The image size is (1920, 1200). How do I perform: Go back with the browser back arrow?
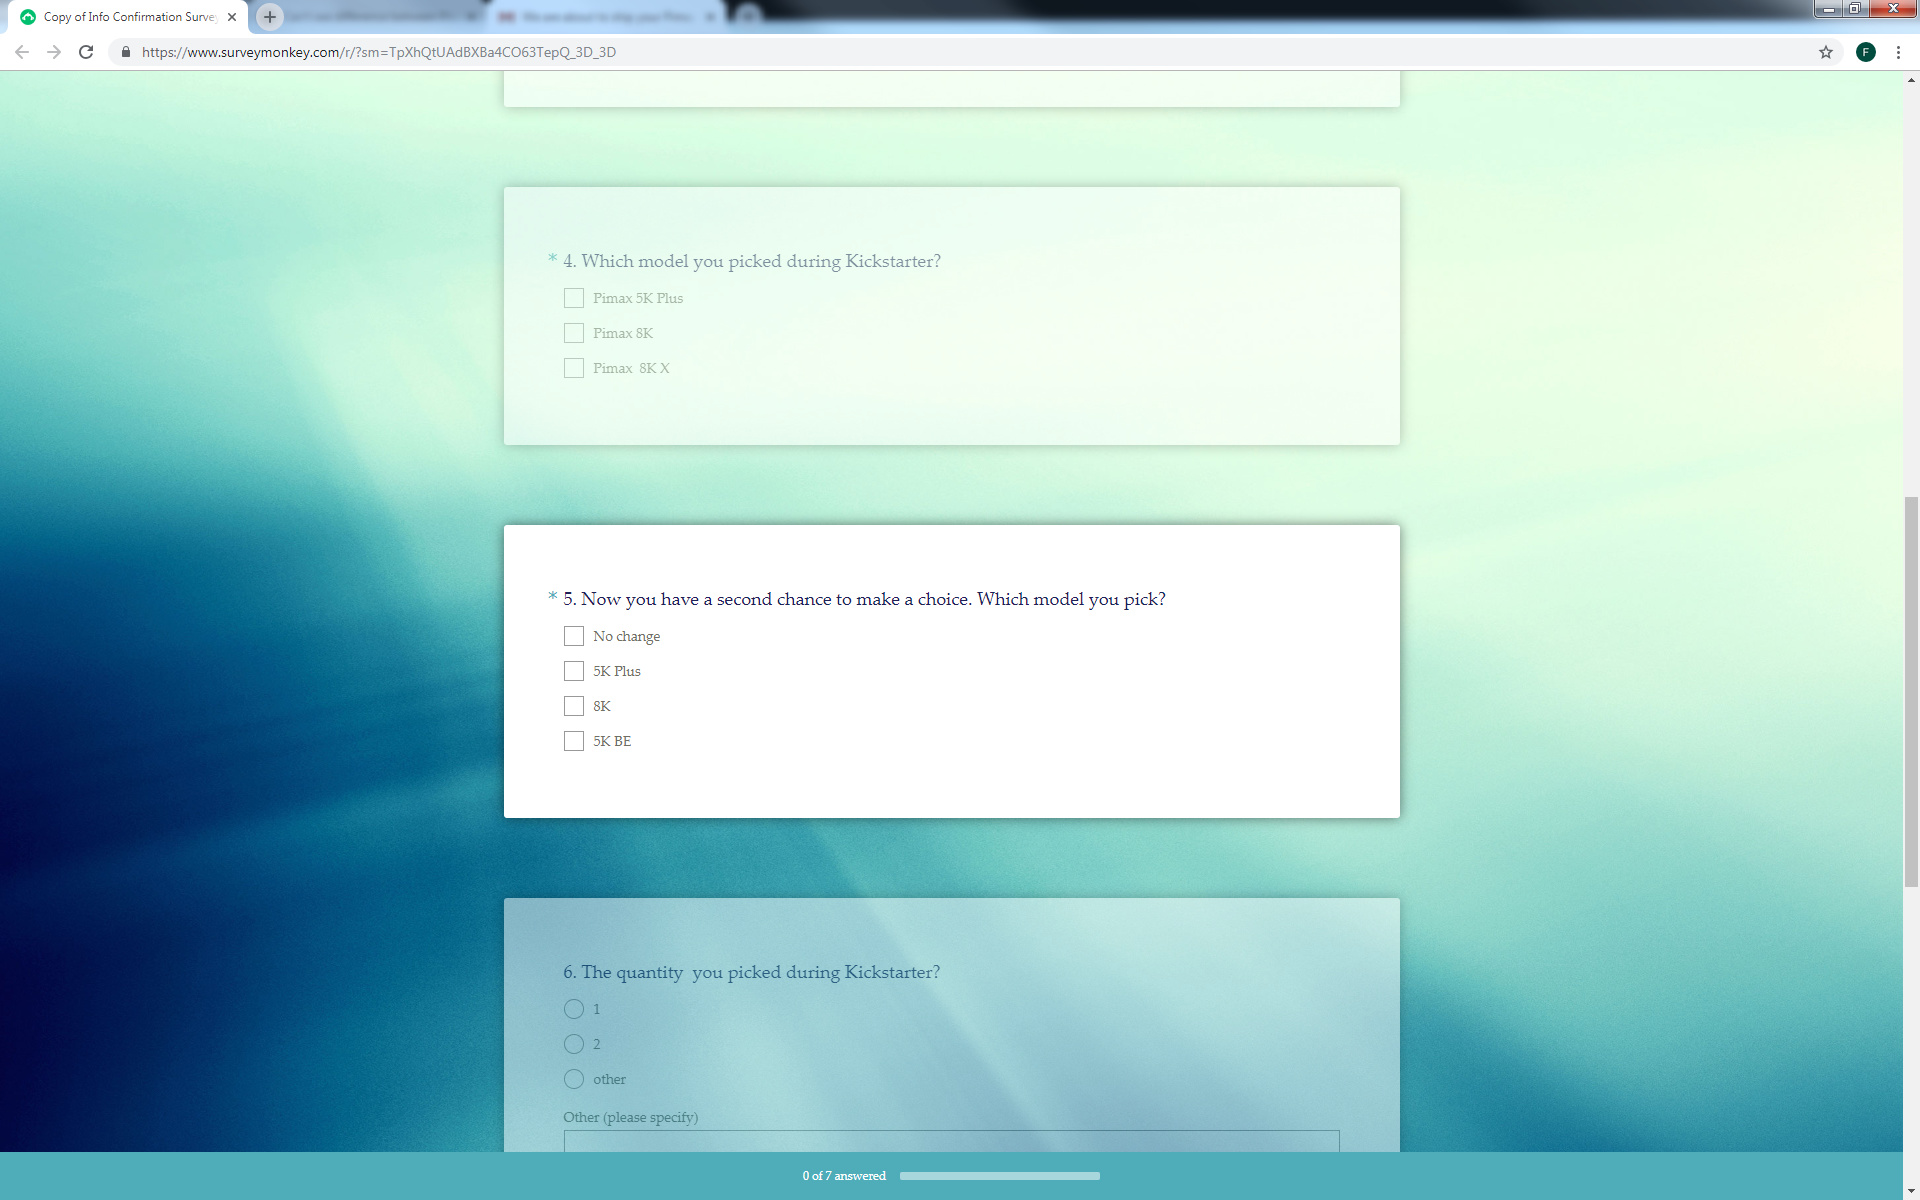(22, 52)
